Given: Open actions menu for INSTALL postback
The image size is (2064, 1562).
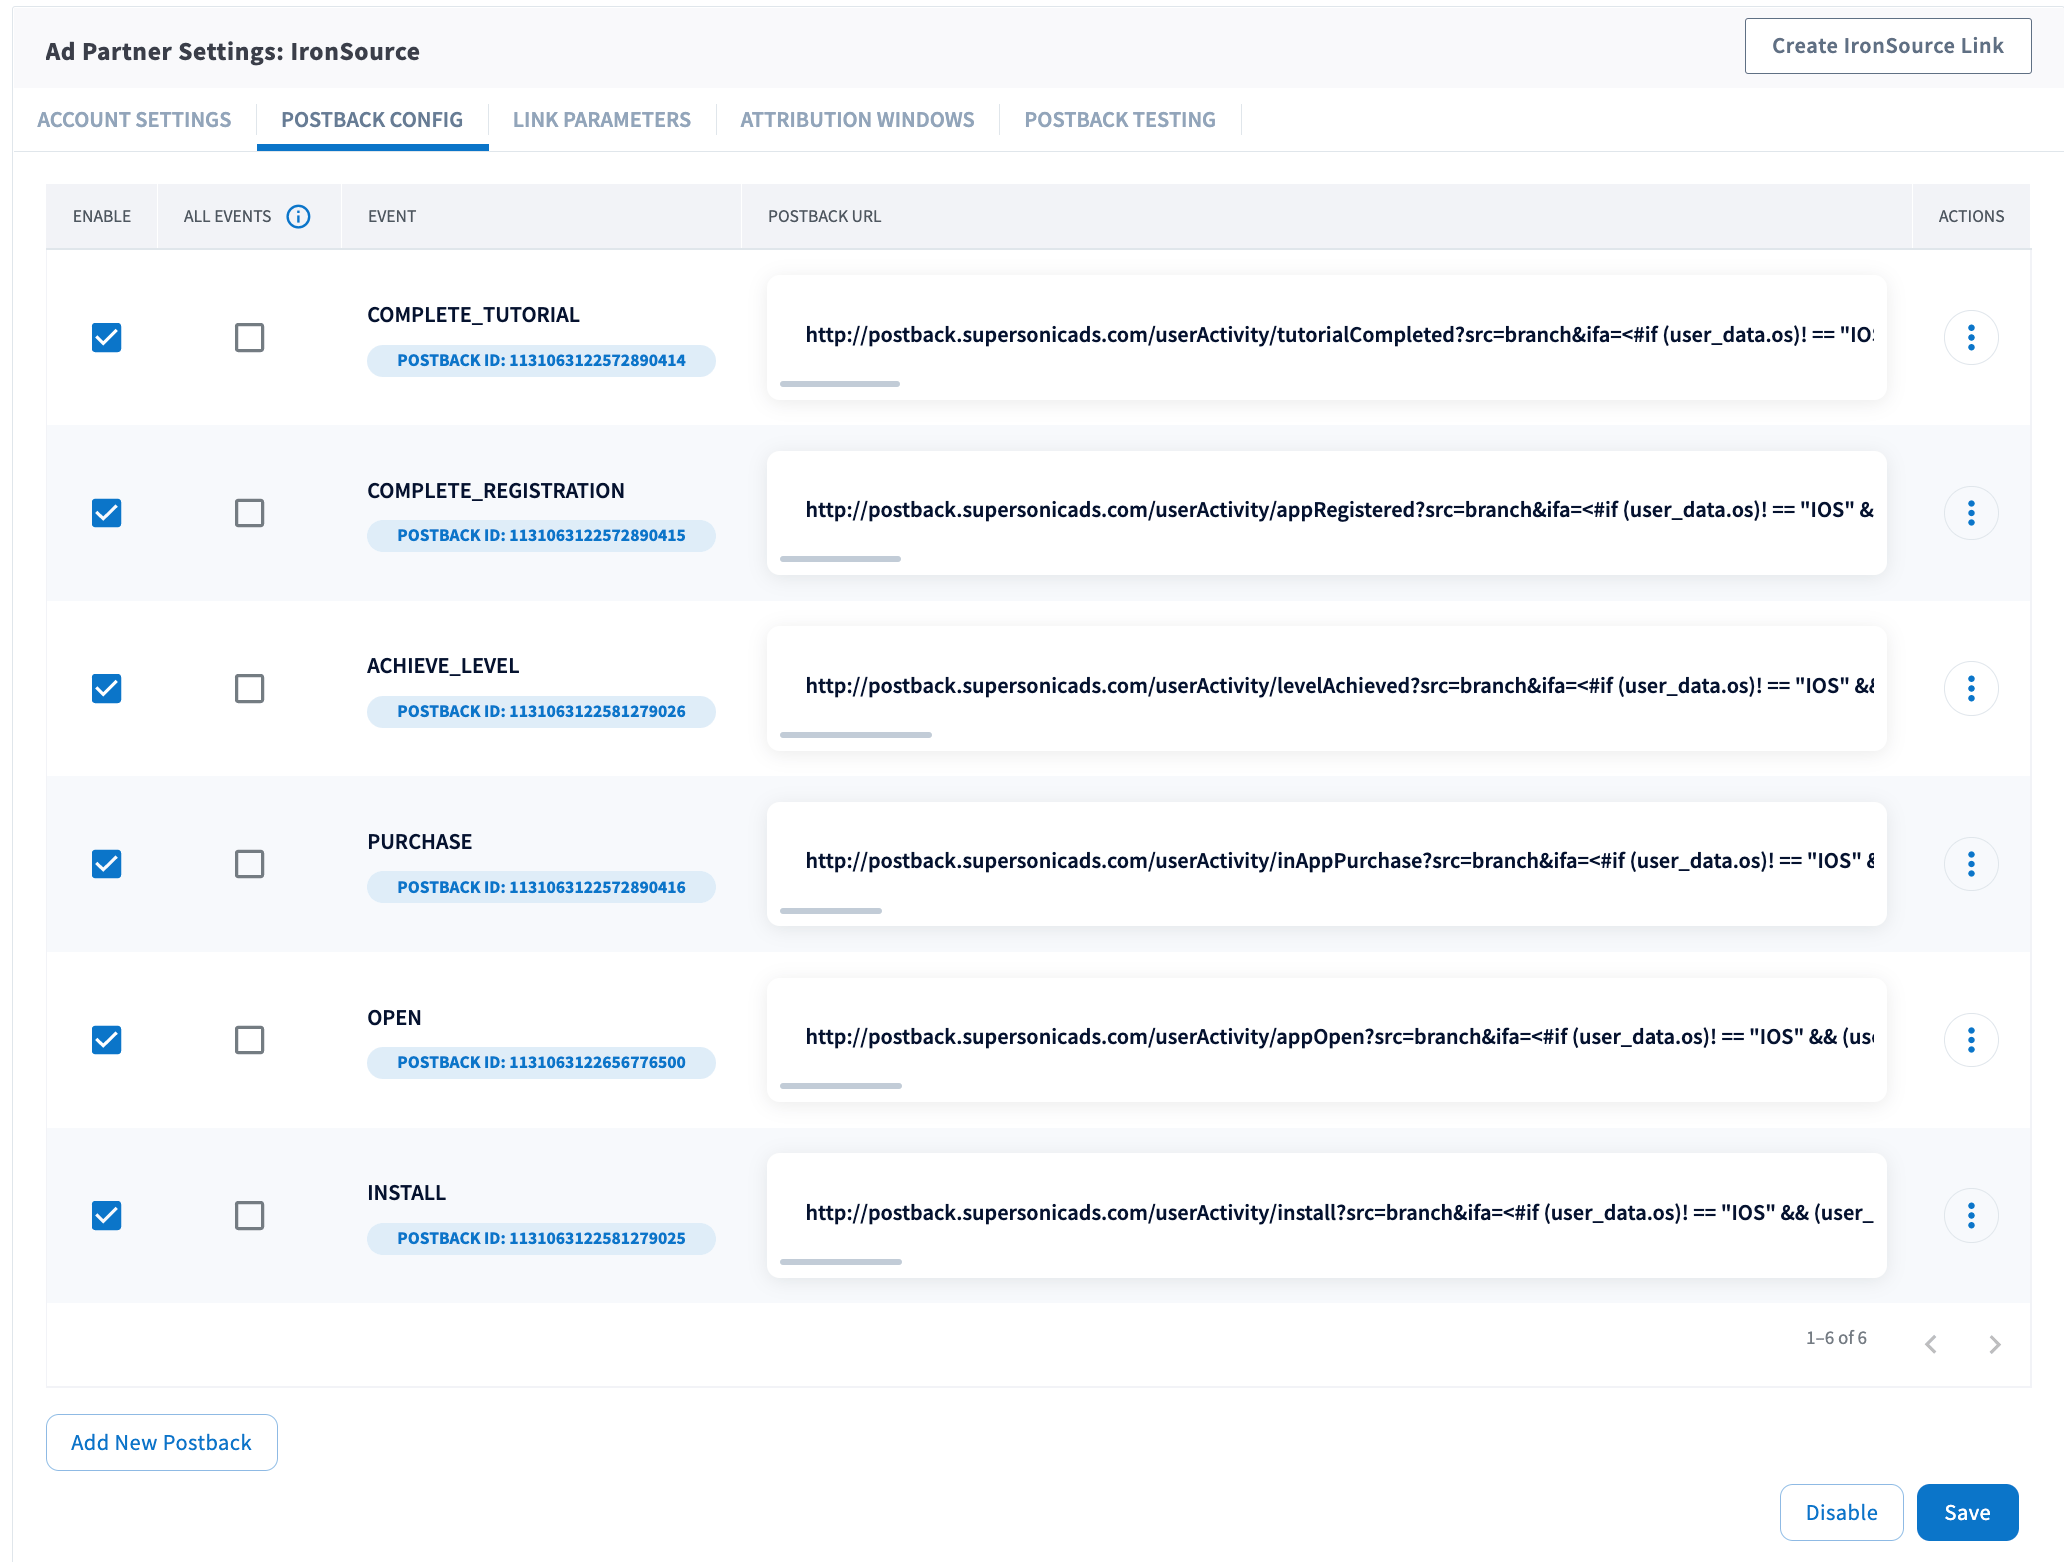Looking at the screenshot, I should 1970,1215.
